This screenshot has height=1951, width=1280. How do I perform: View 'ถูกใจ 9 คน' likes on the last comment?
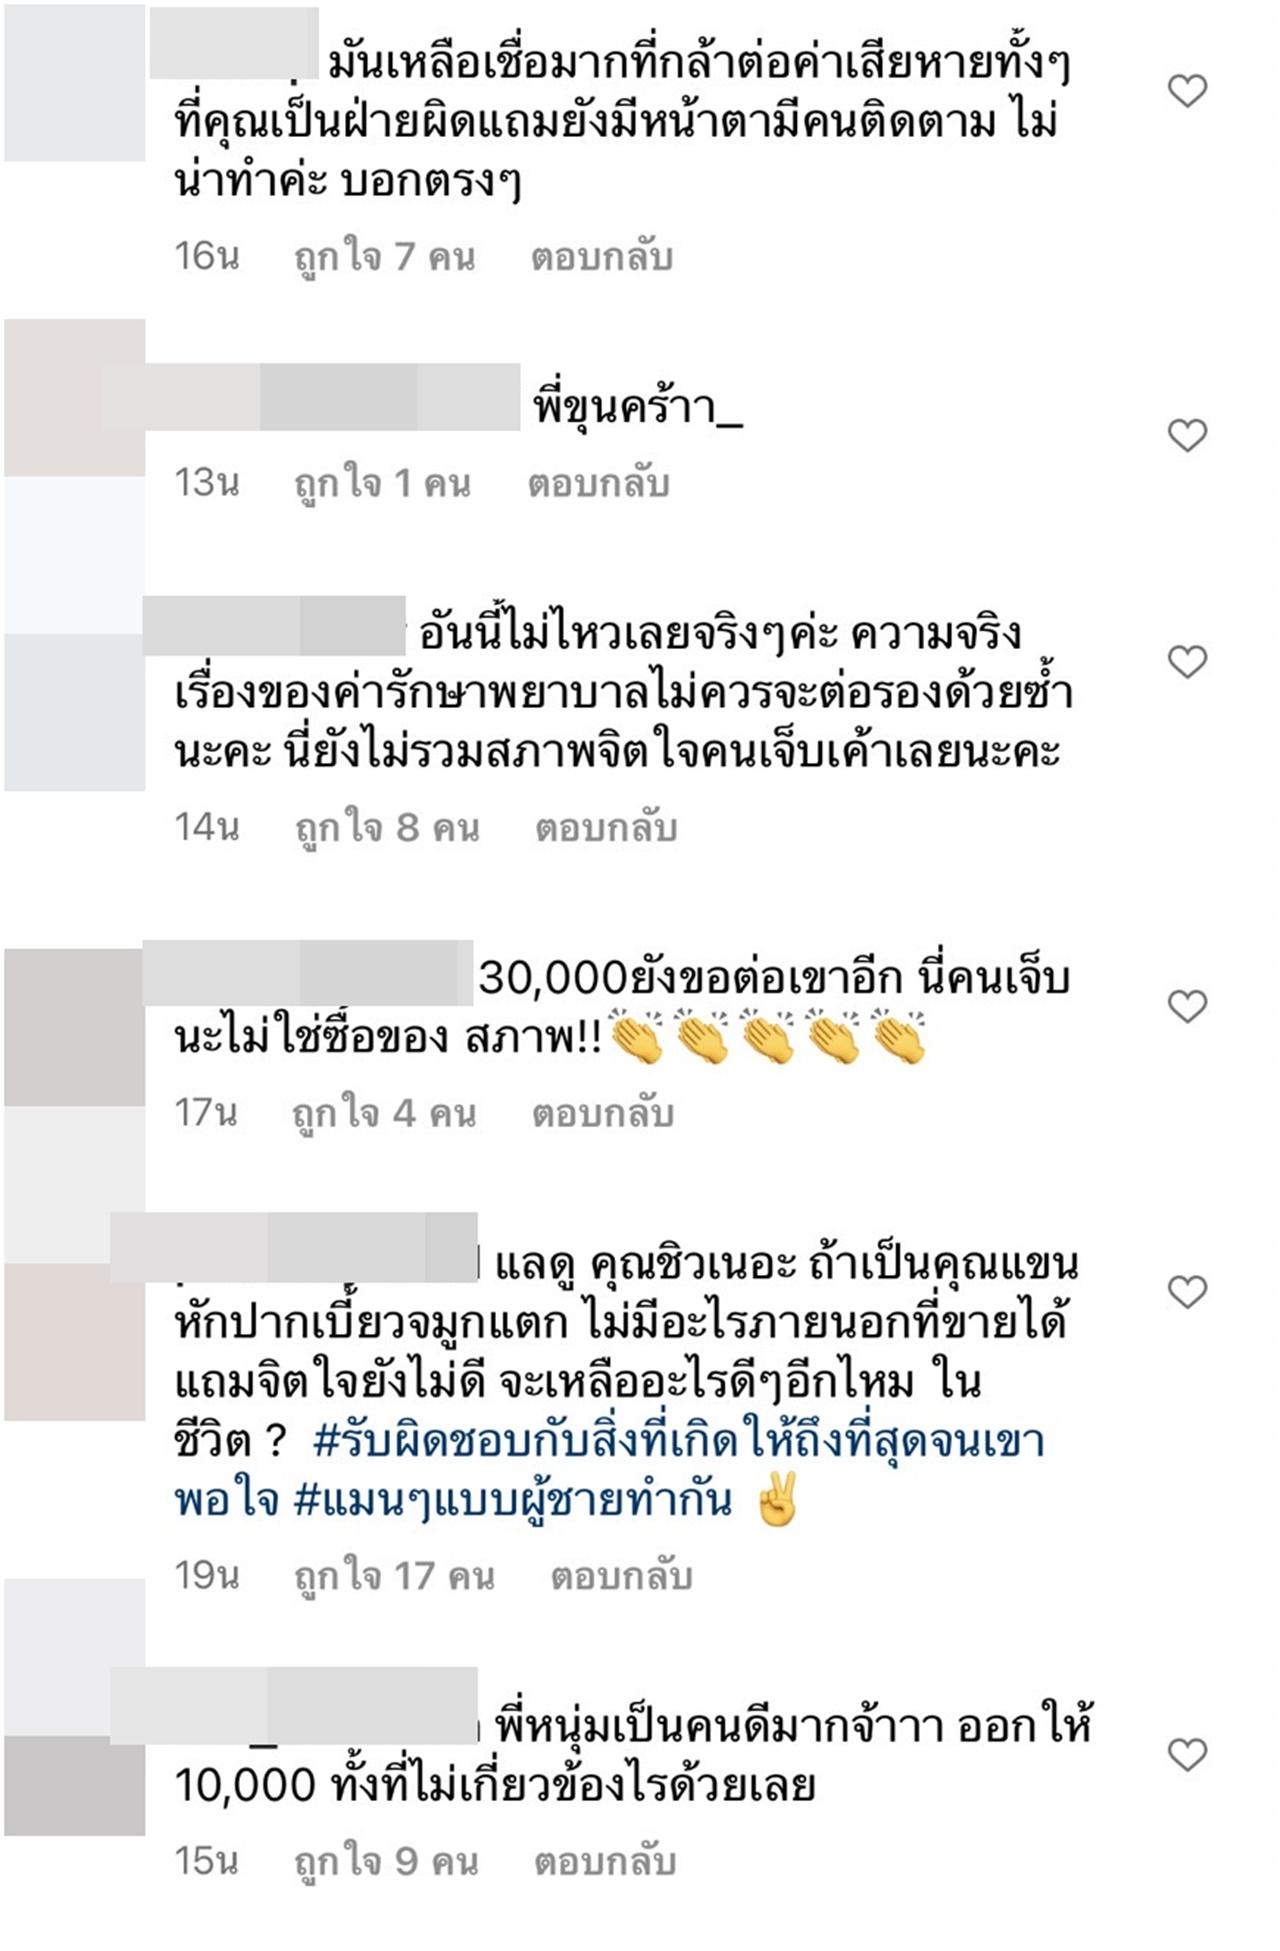click(x=386, y=1862)
